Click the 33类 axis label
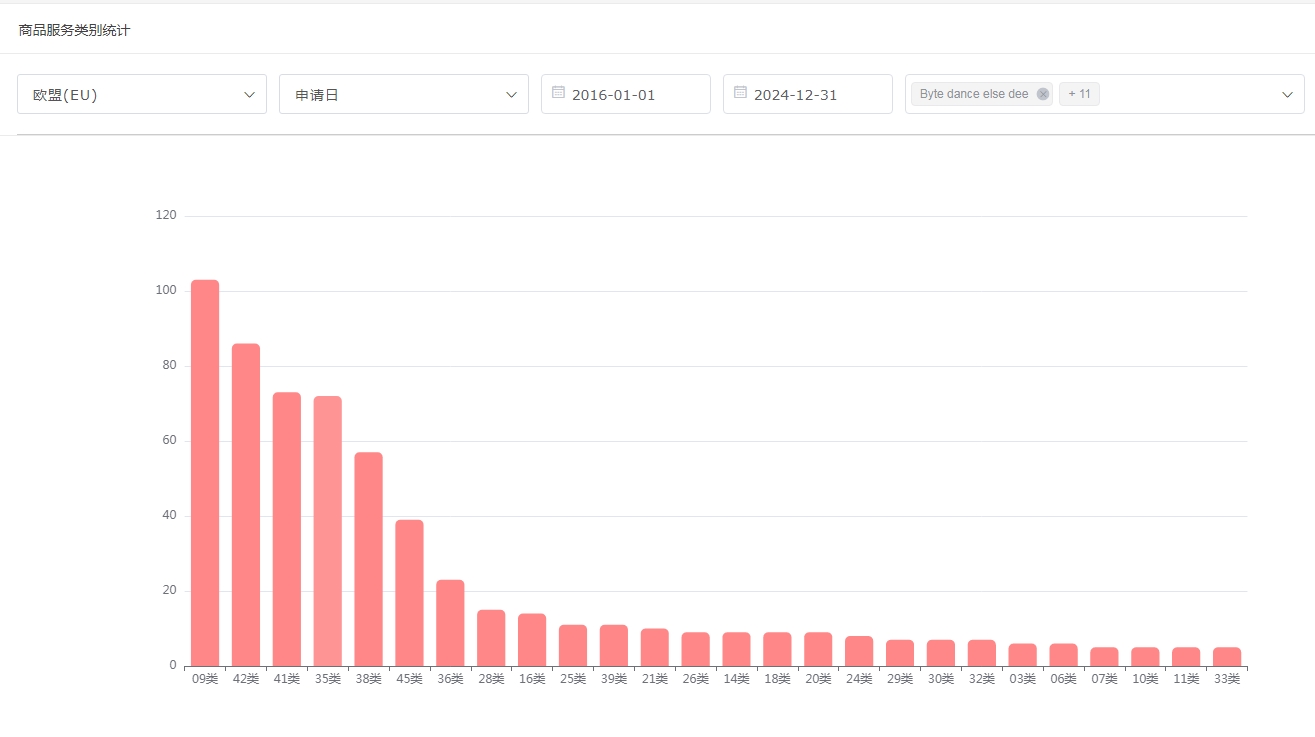This screenshot has height=737, width=1315. pos(1226,679)
